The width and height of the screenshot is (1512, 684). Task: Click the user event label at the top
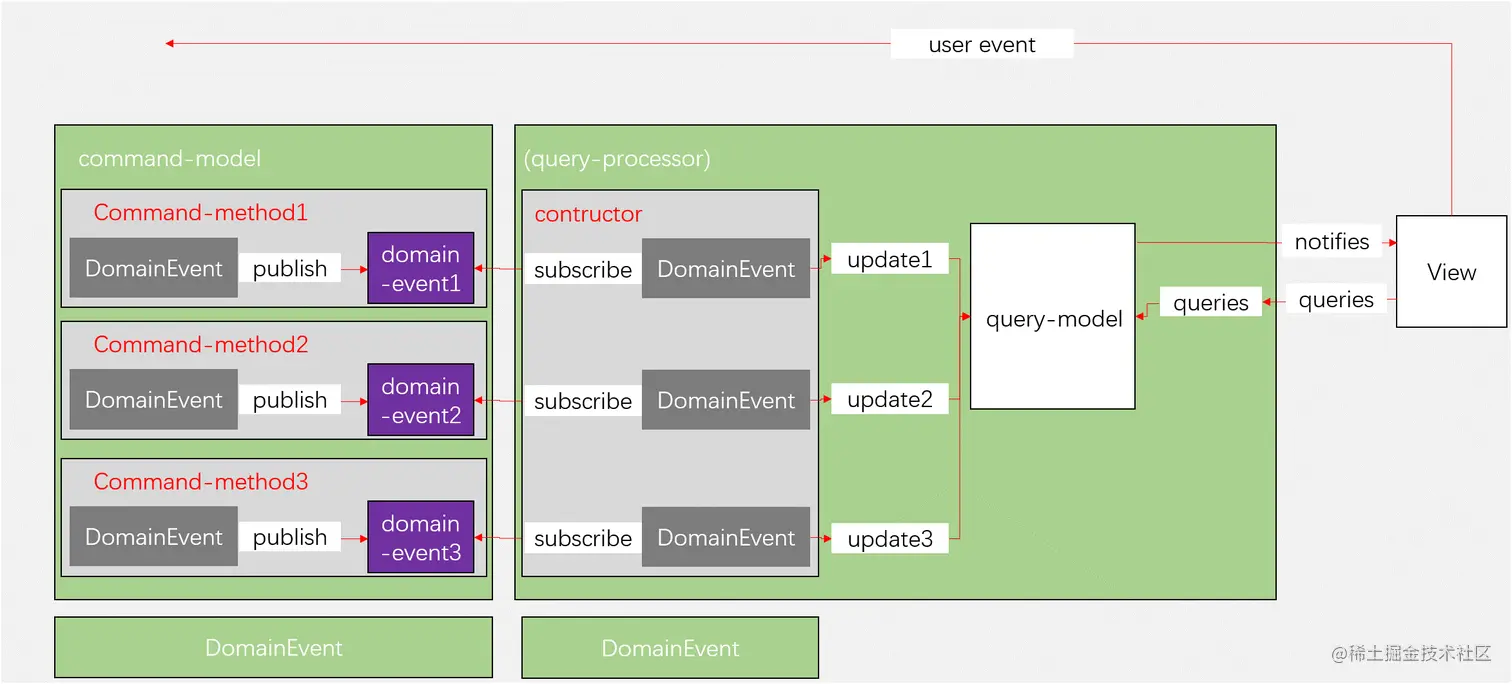point(981,44)
